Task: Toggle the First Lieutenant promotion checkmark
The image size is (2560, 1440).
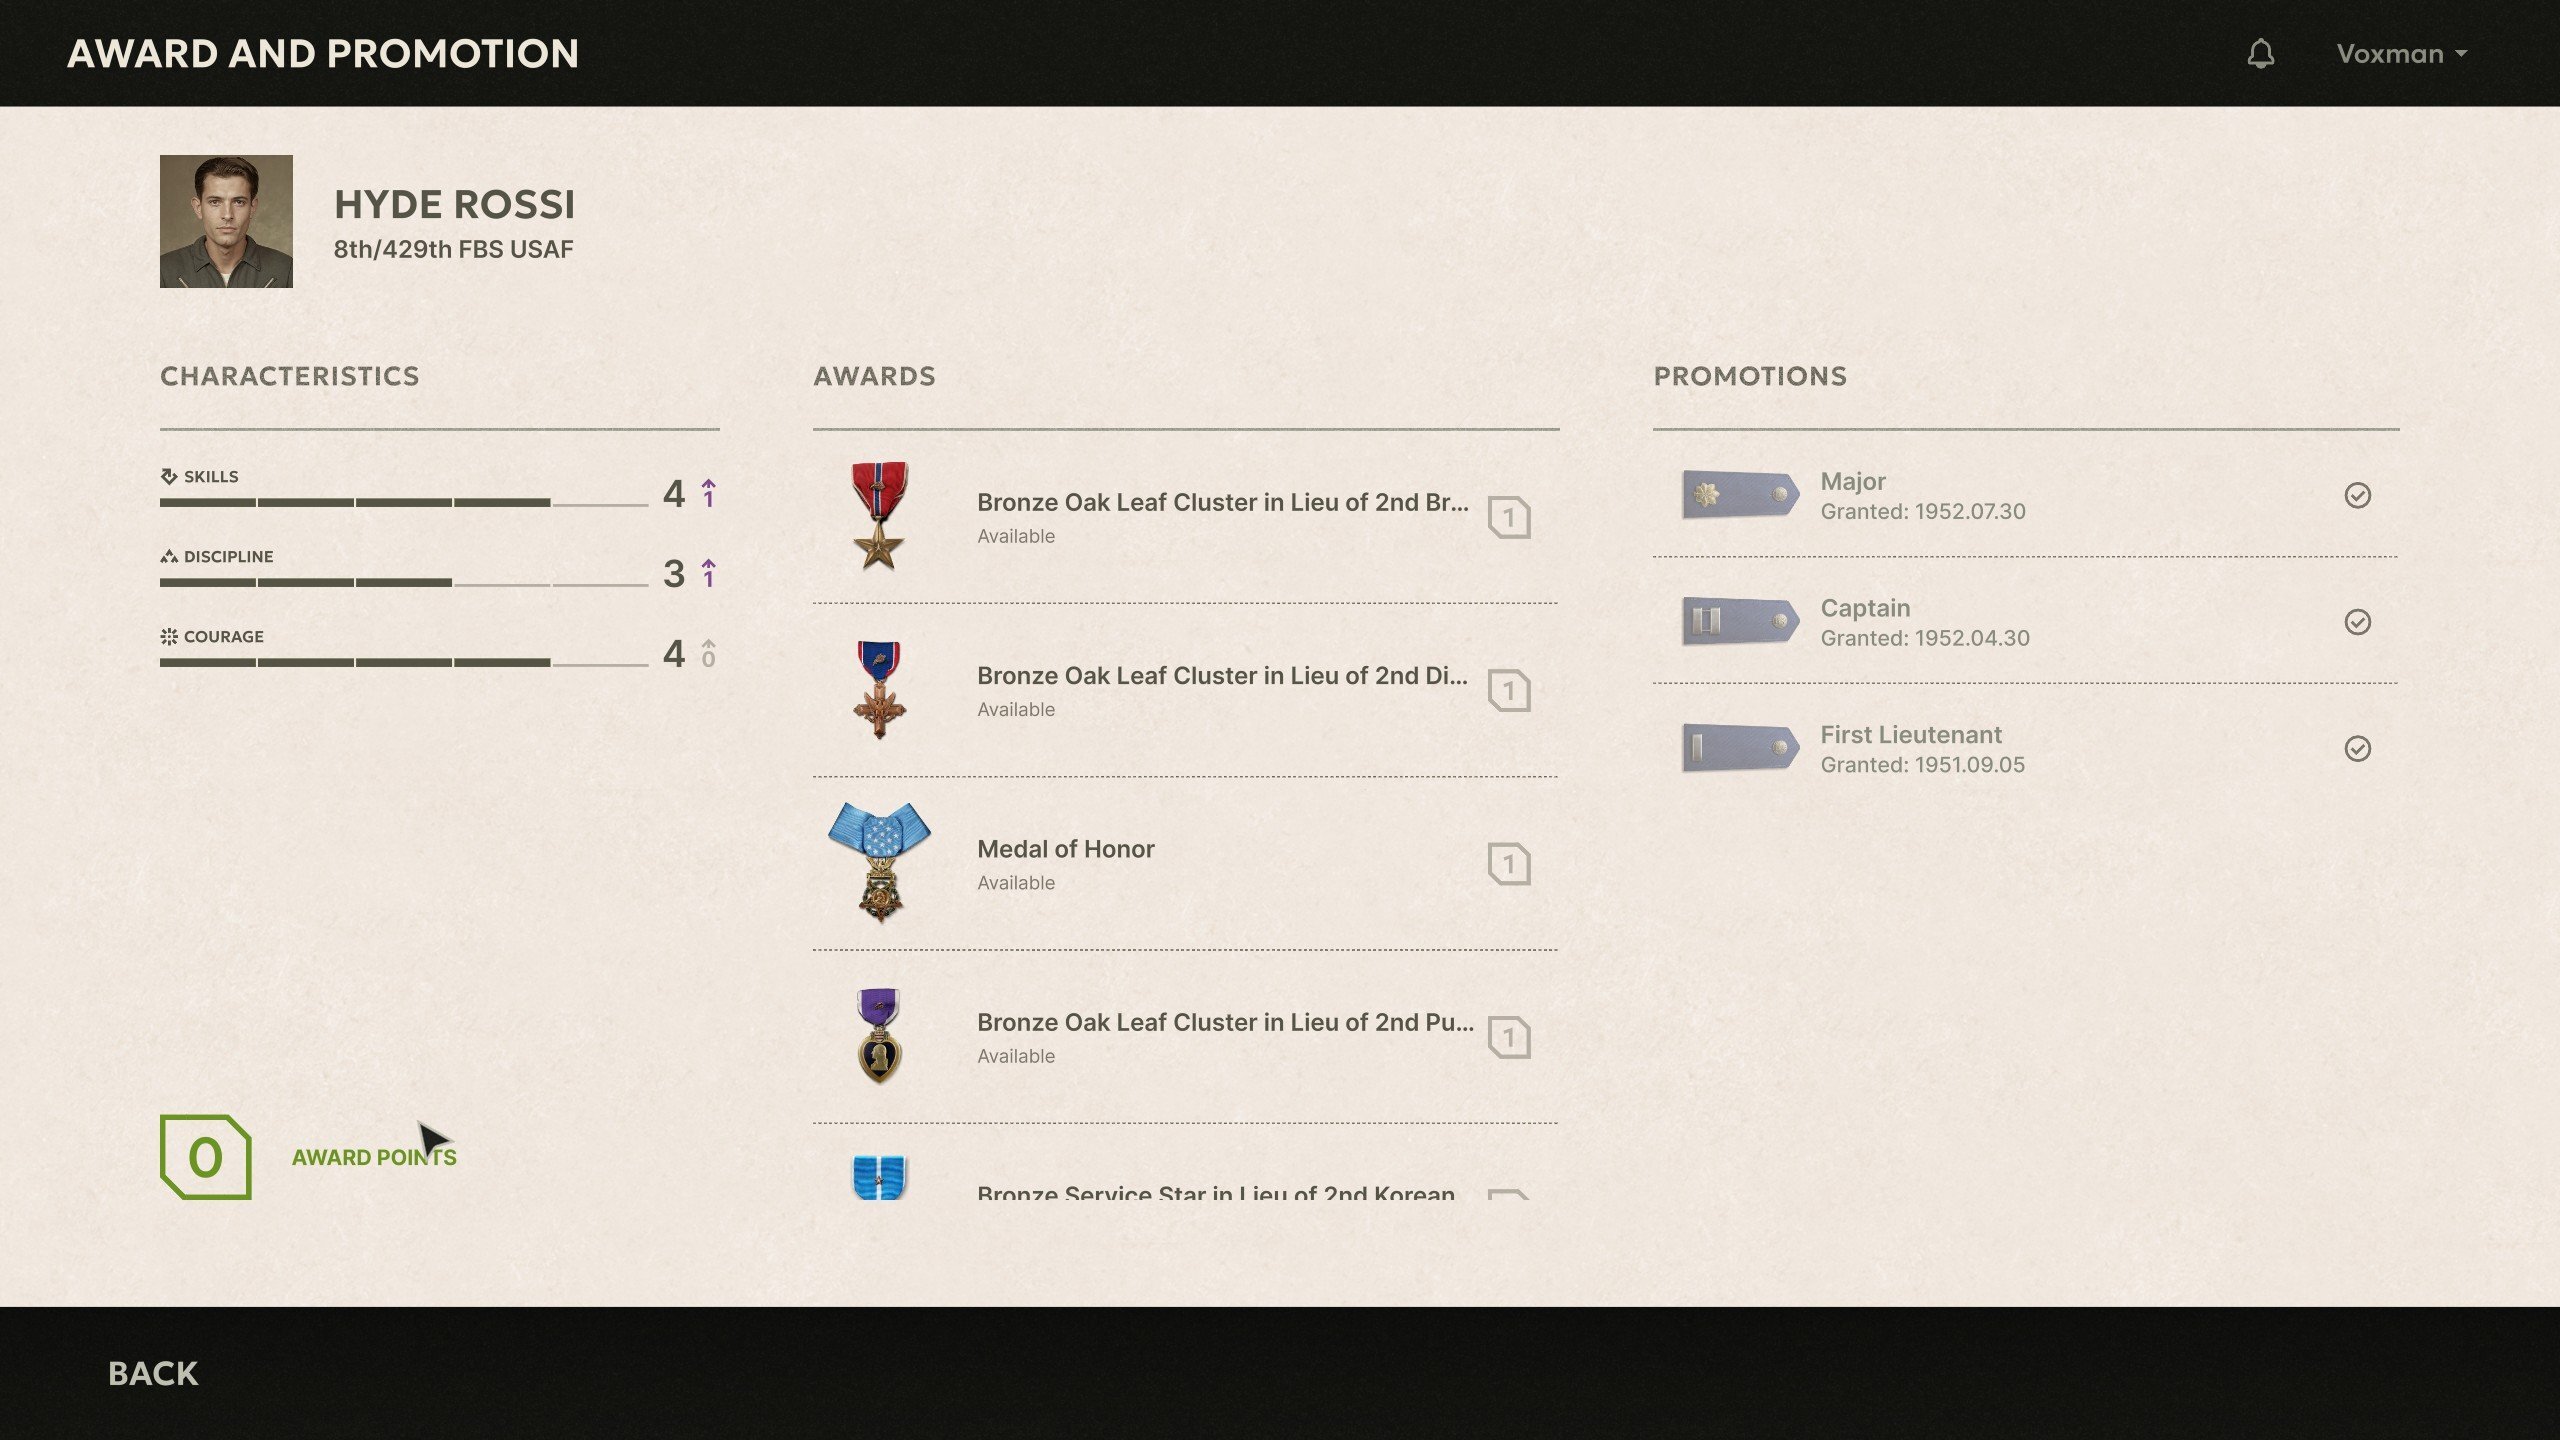Action: (2357, 749)
